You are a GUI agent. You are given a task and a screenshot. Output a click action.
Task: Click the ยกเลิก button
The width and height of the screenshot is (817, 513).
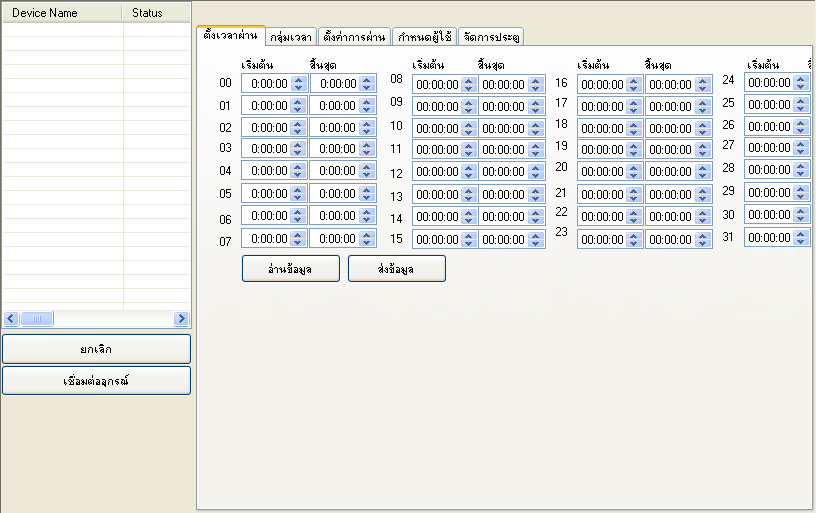click(x=96, y=349)
